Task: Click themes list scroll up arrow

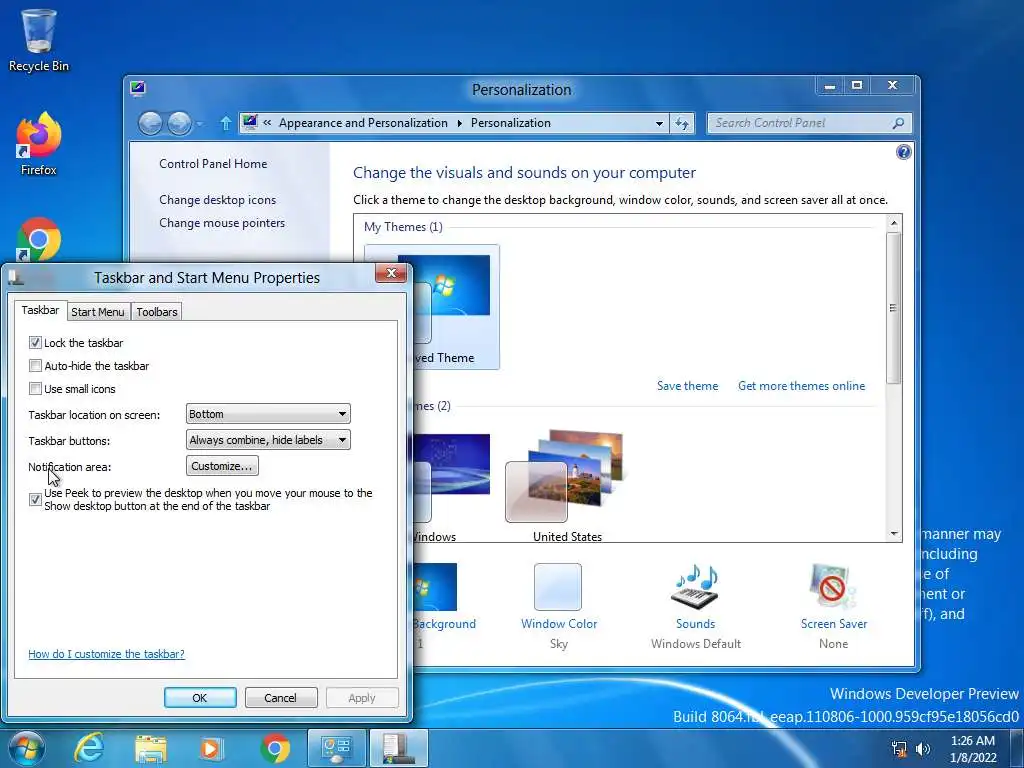Action: pyautogui.click(x=893, y=223)
